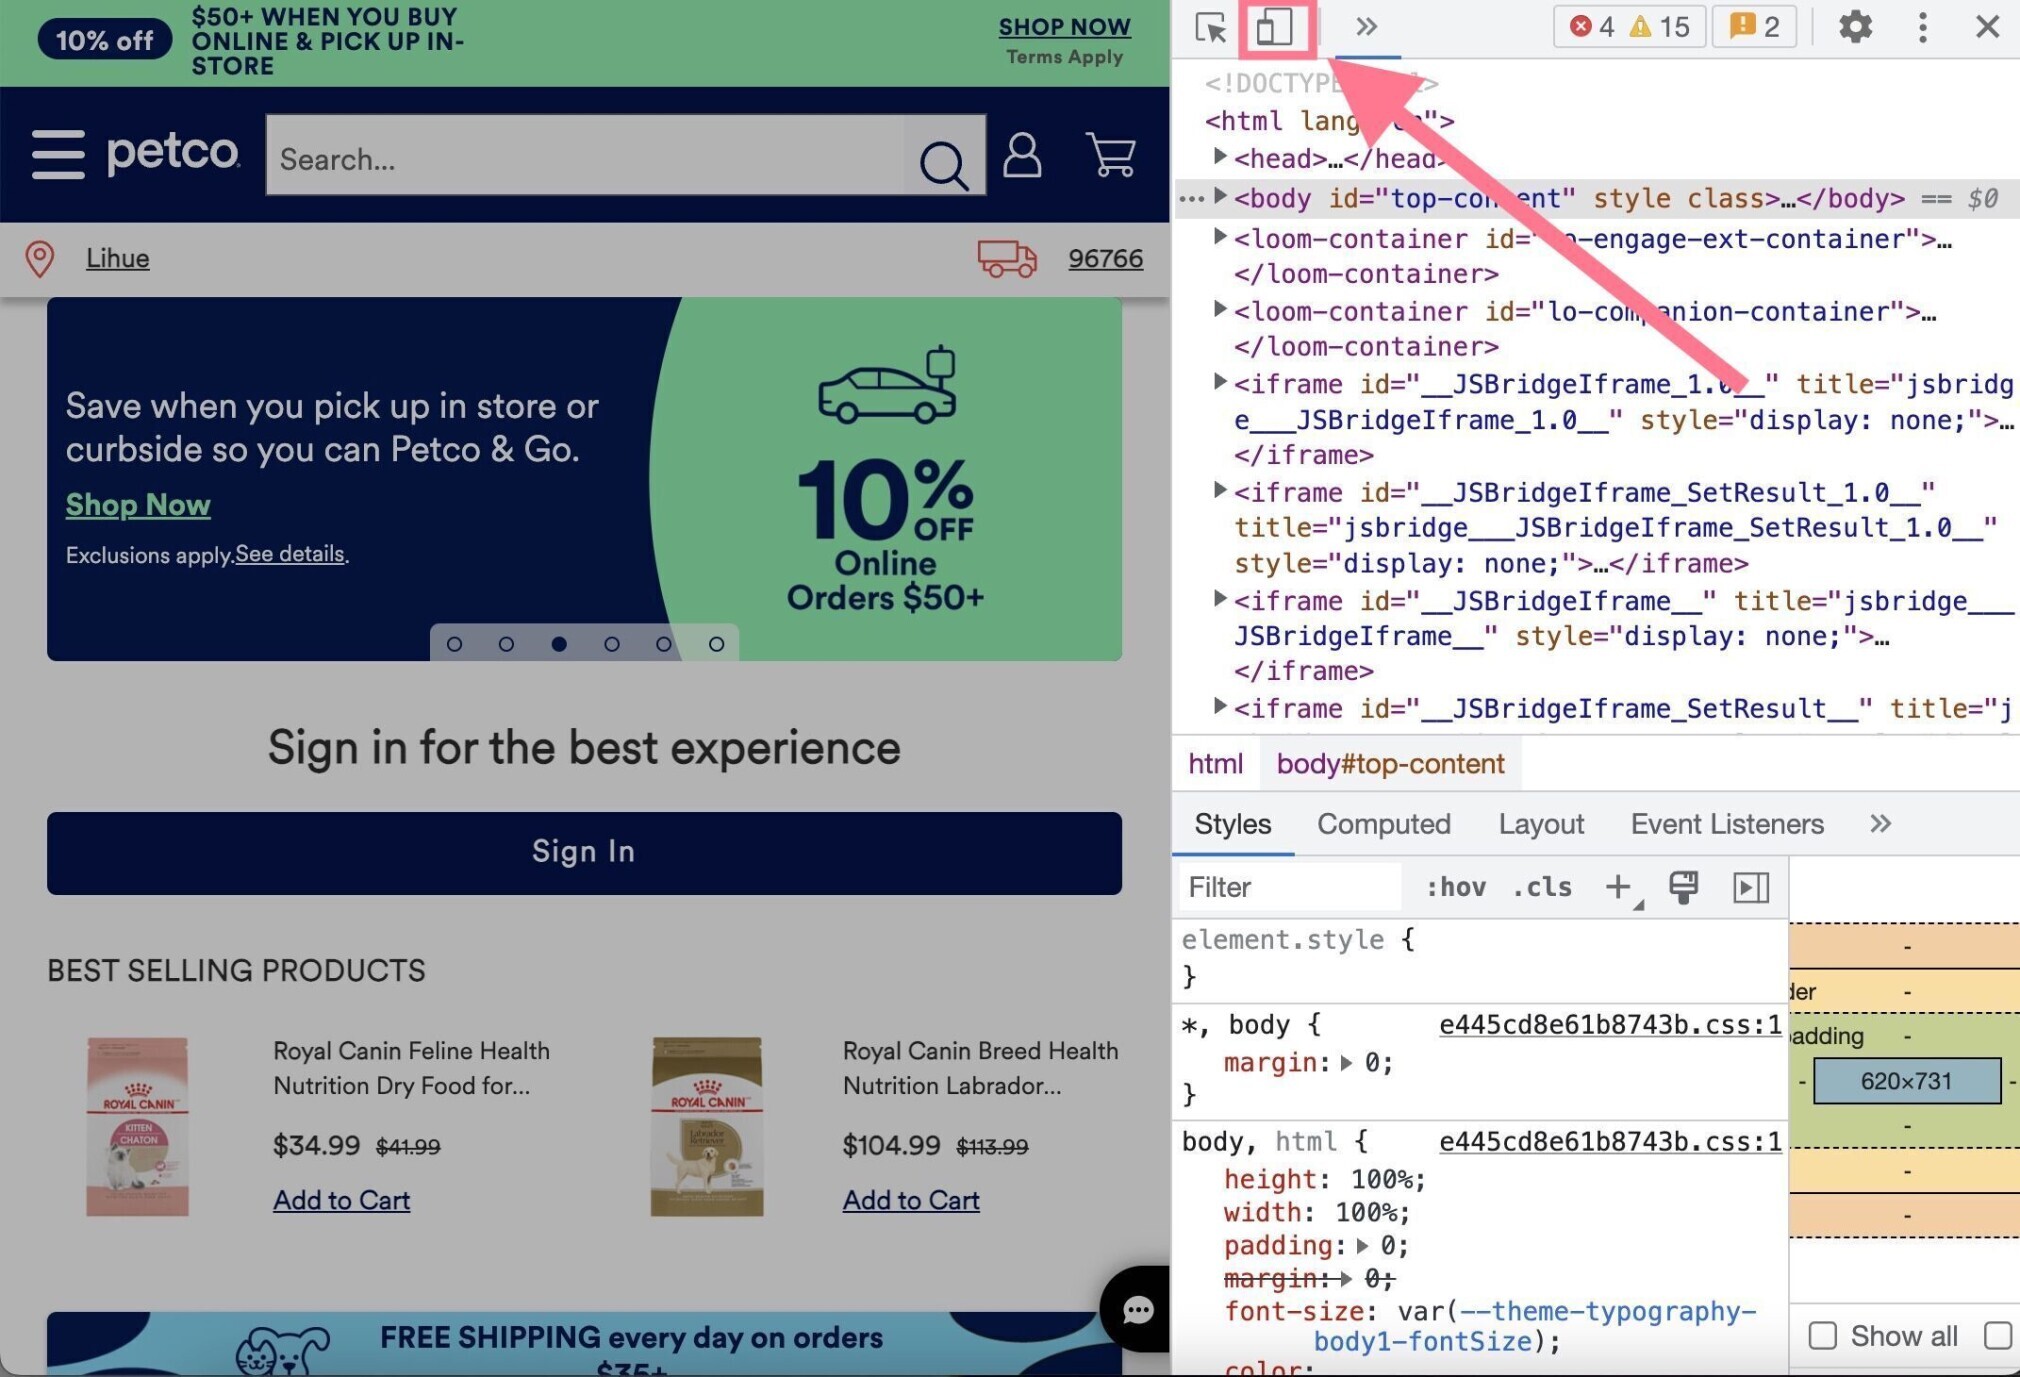Click 'Shop Now' link on Petco homepage banner
The image size is (2020, 1377).
pyautogui.click(x=137, y=500)
